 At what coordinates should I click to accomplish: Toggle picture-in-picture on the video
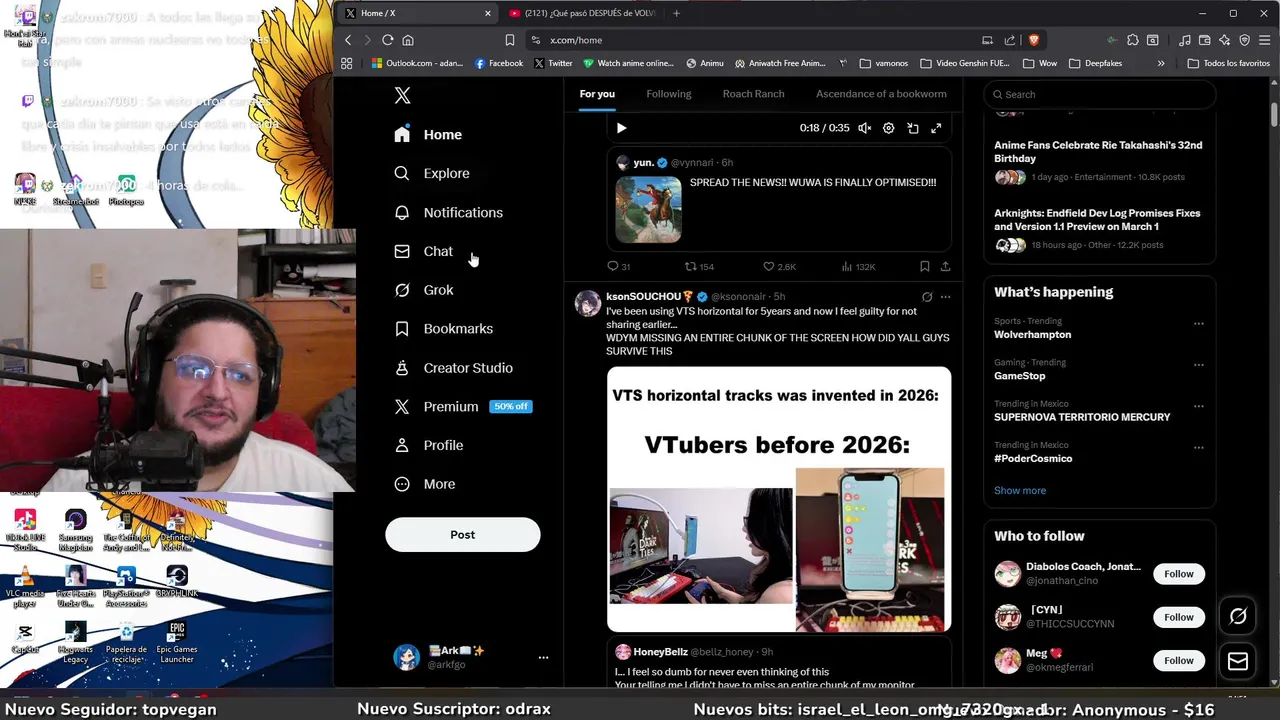click(x=912, y=128)
